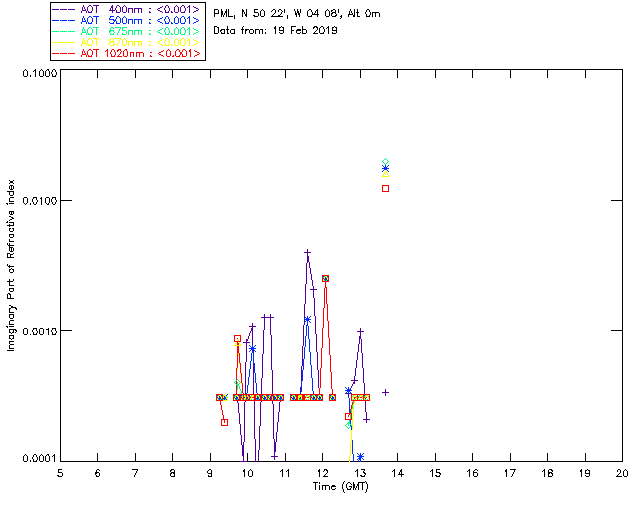Click the 0.1000 y-axis tick label
The width and height of the screenshot is (640, 512).
(x=36, y=74)
